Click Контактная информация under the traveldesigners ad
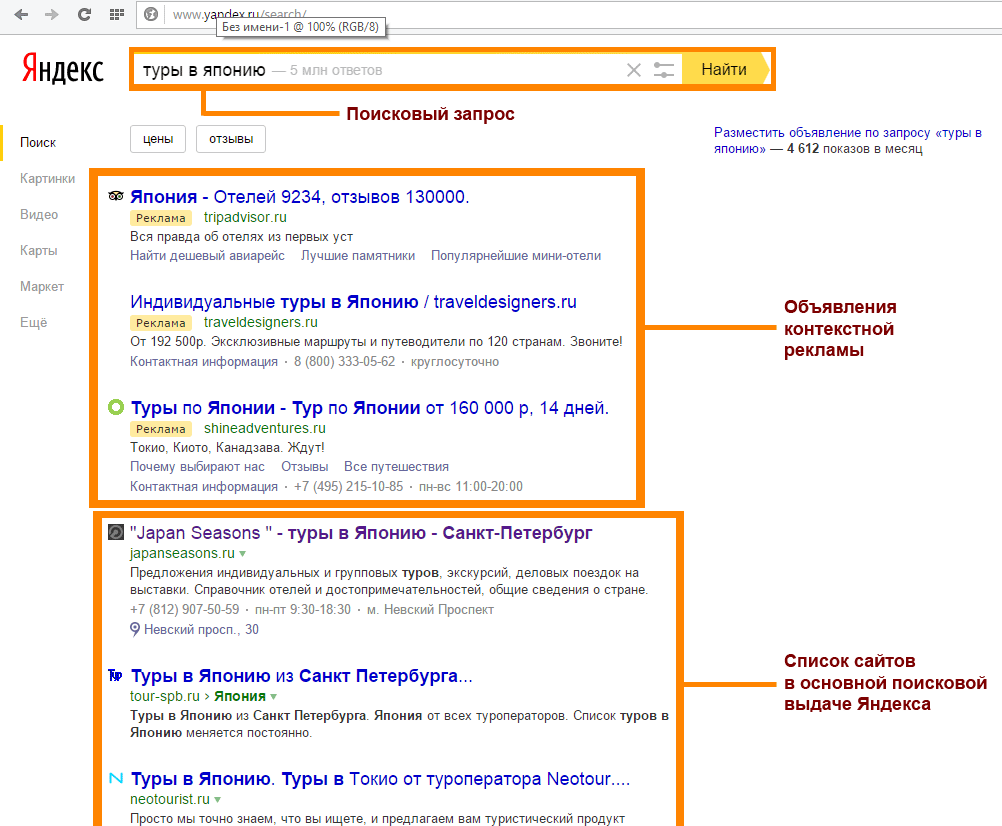 click(204, 362)
